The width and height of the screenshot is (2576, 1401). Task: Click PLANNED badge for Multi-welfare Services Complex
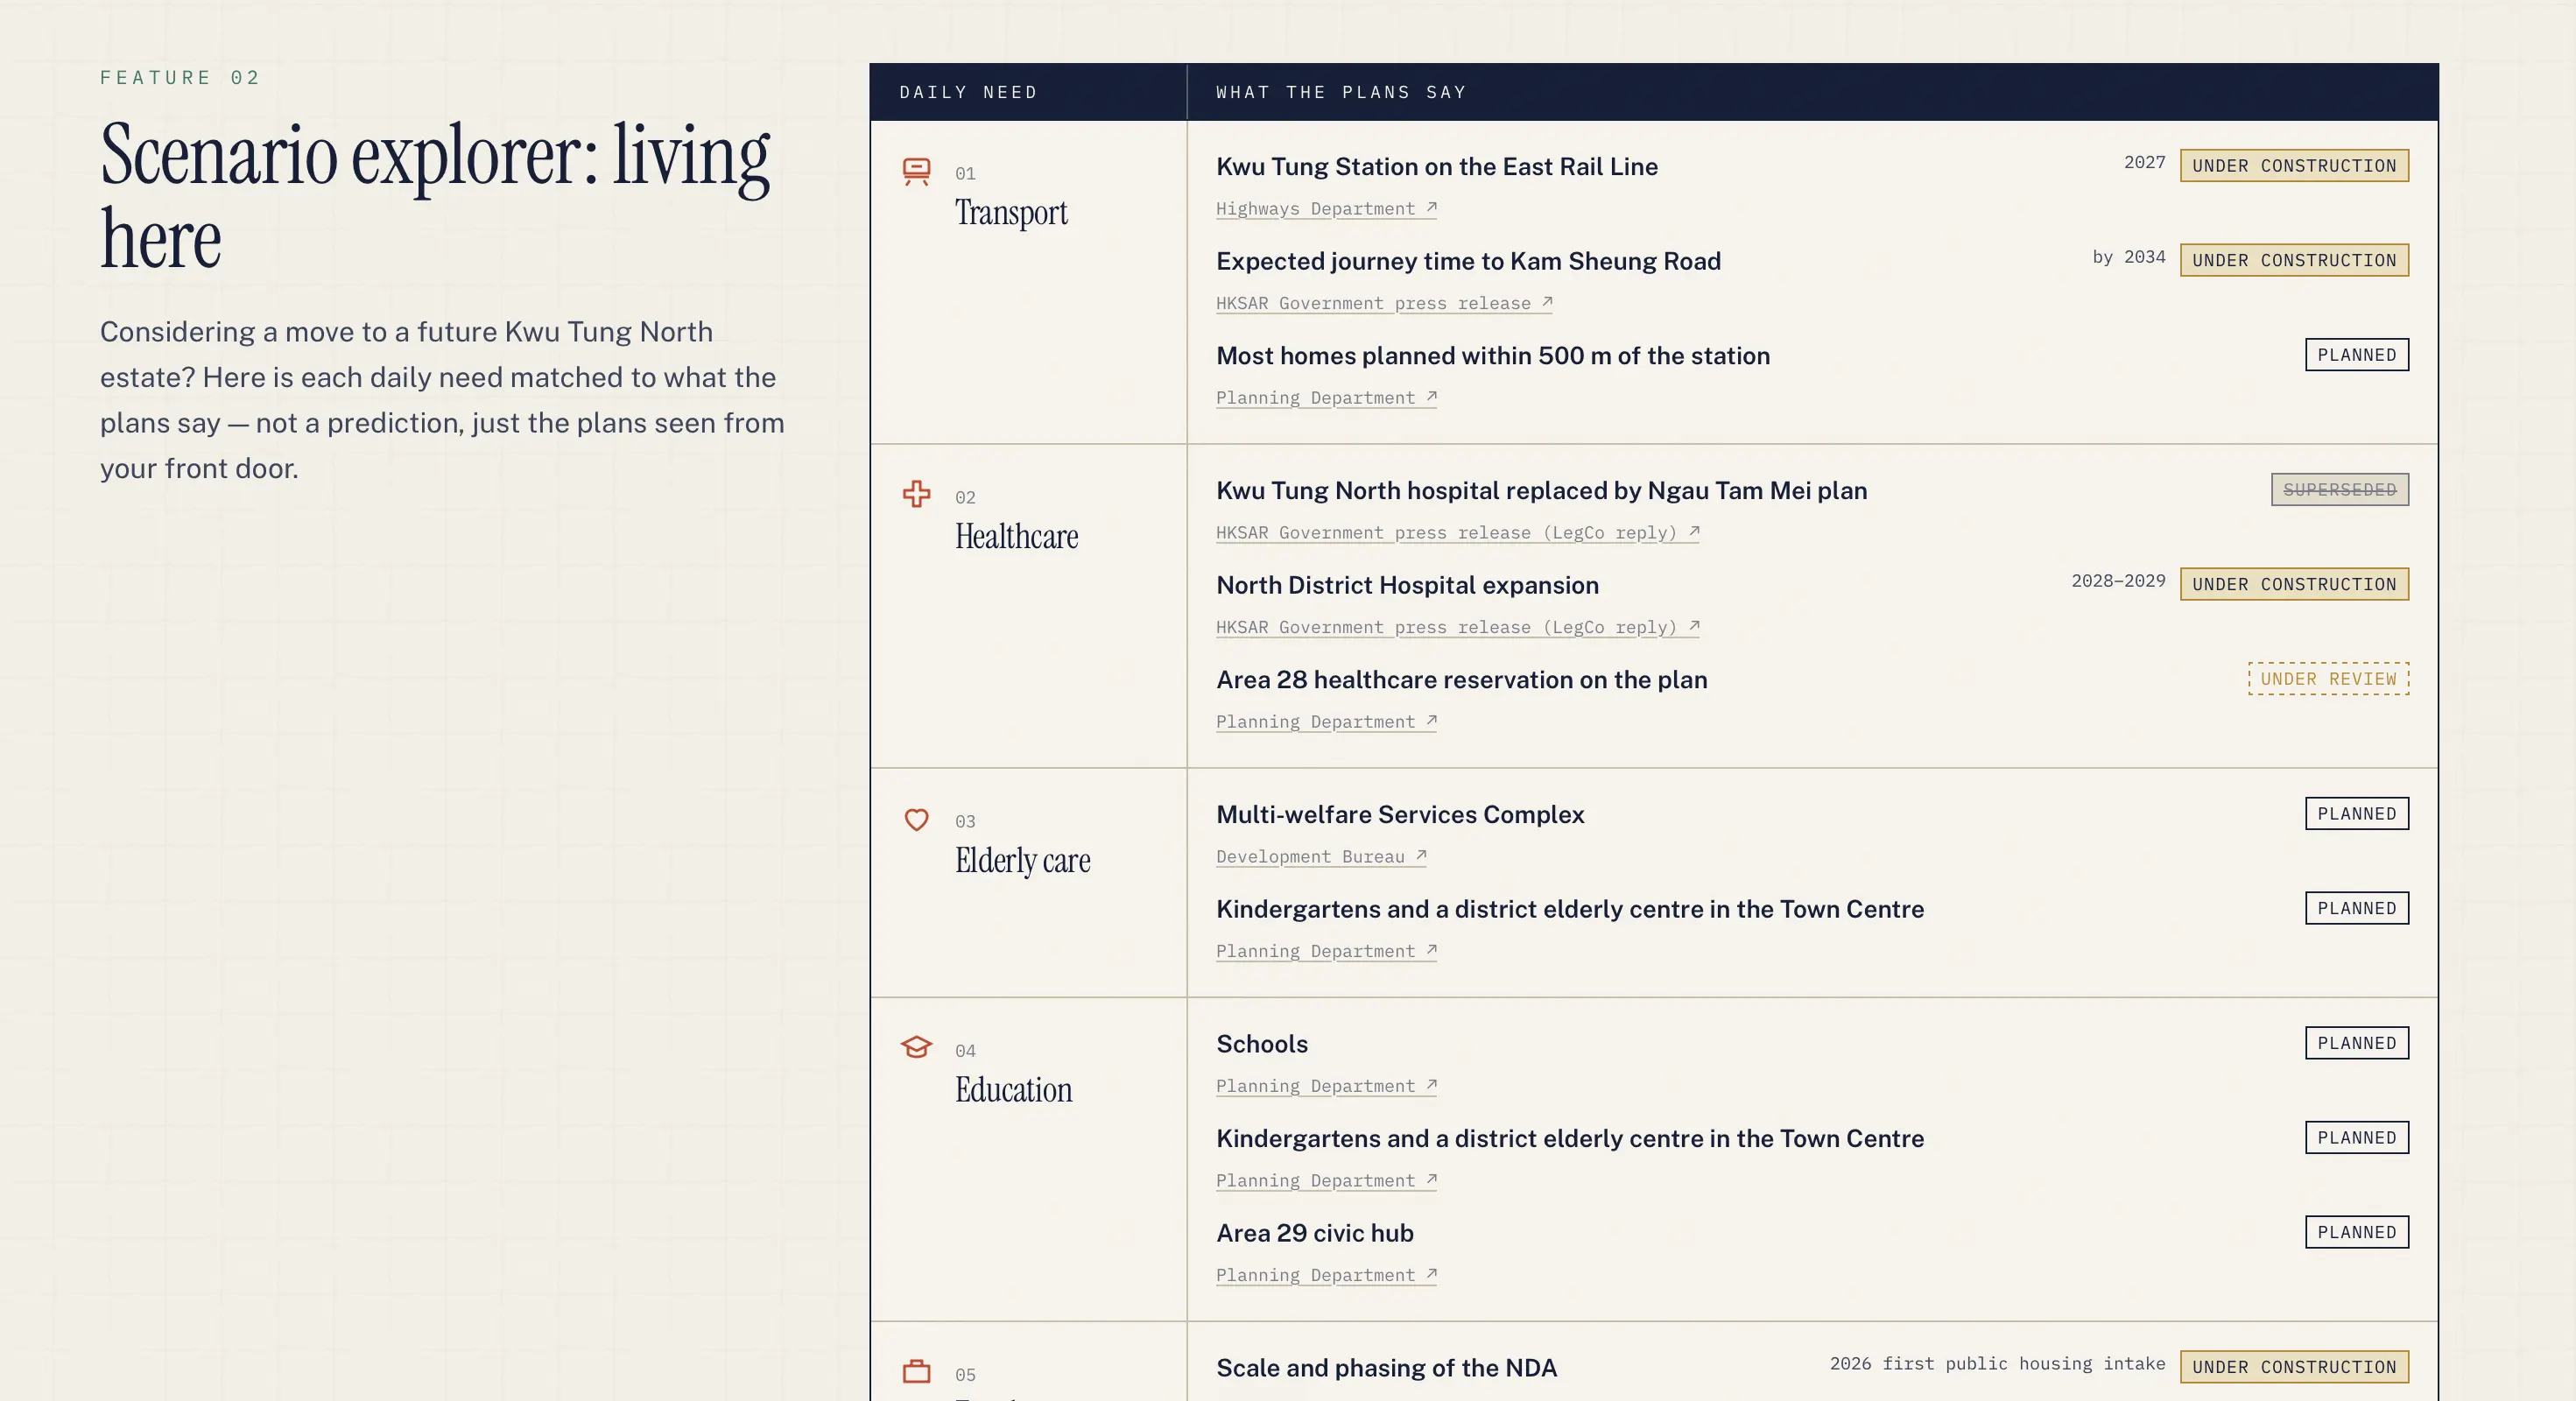pyautogui.click(x=2357, y=814)
